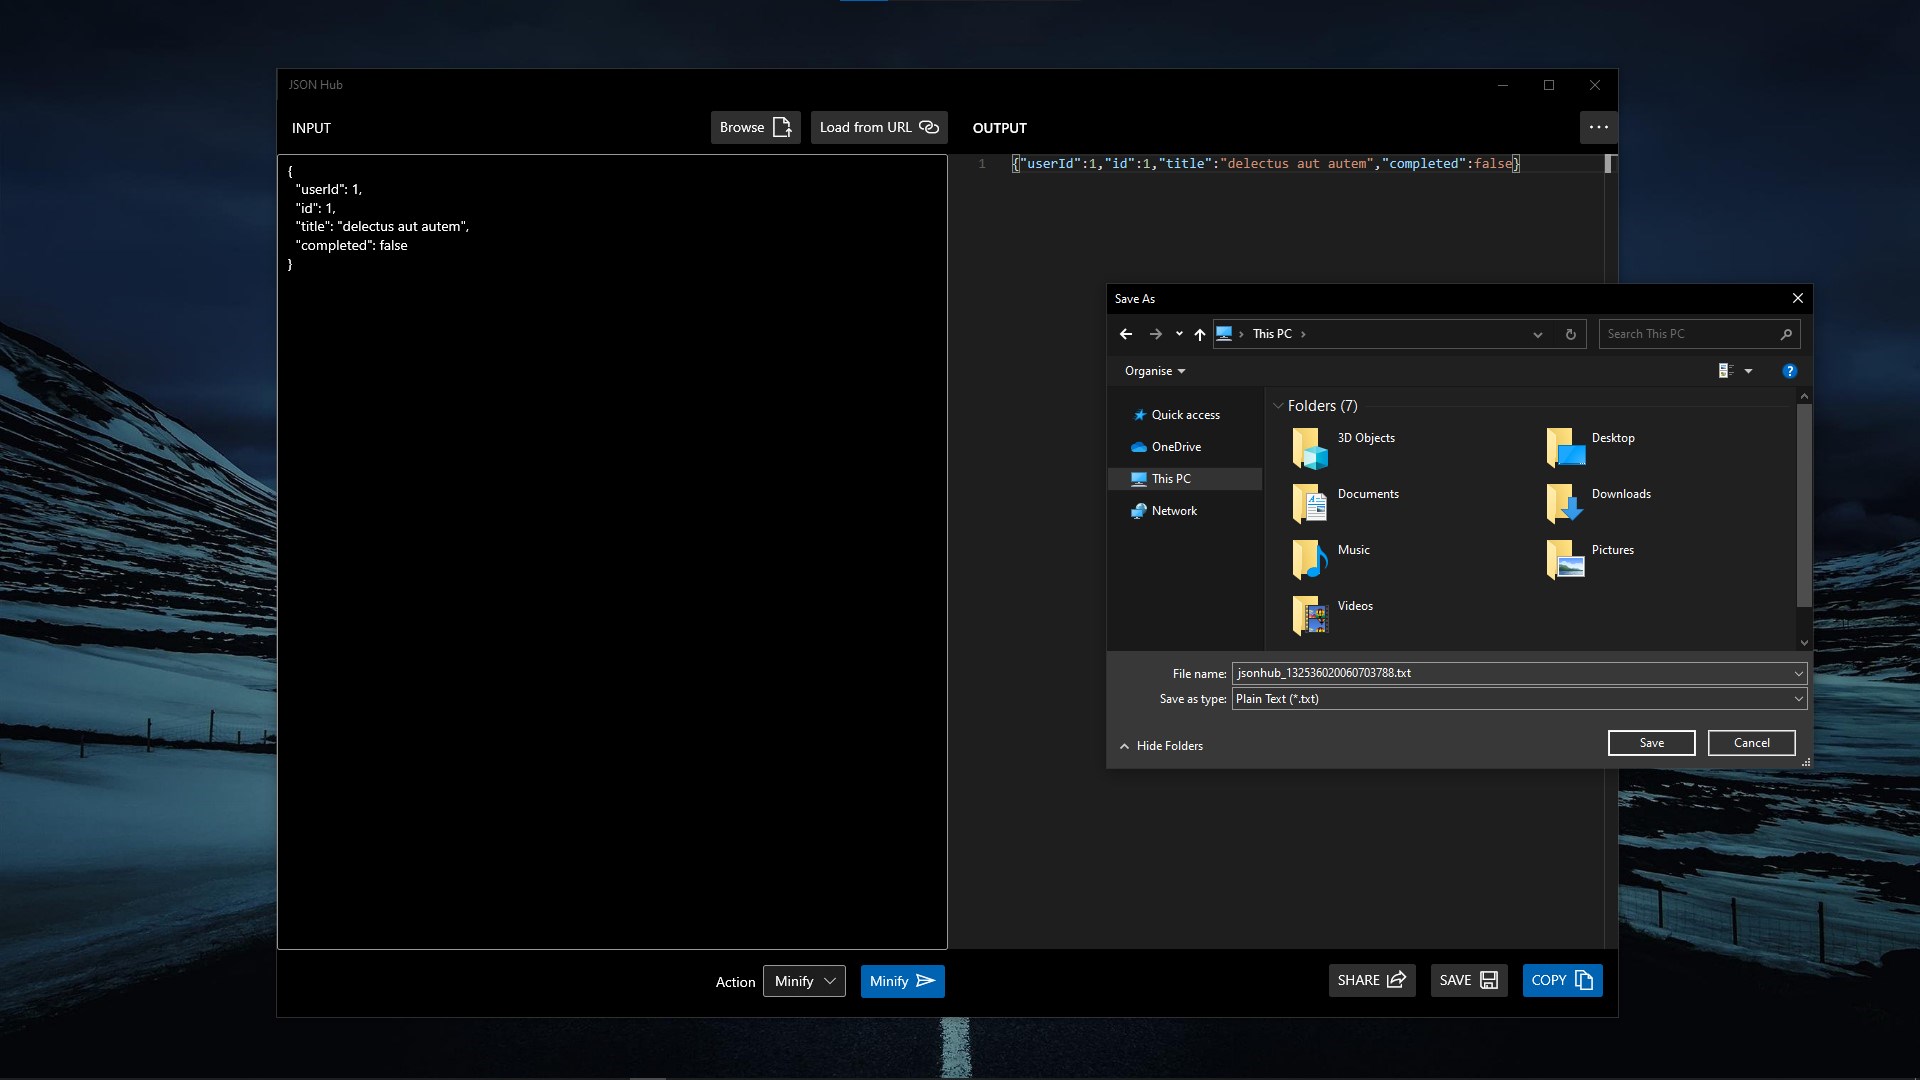Open Load from URL dialog
The image size is (1920, 1080).
(878, 127)
